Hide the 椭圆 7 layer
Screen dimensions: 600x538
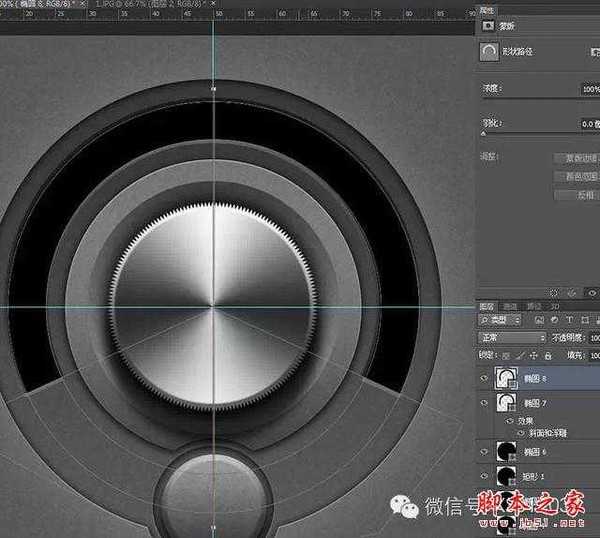tap(485, 403)
